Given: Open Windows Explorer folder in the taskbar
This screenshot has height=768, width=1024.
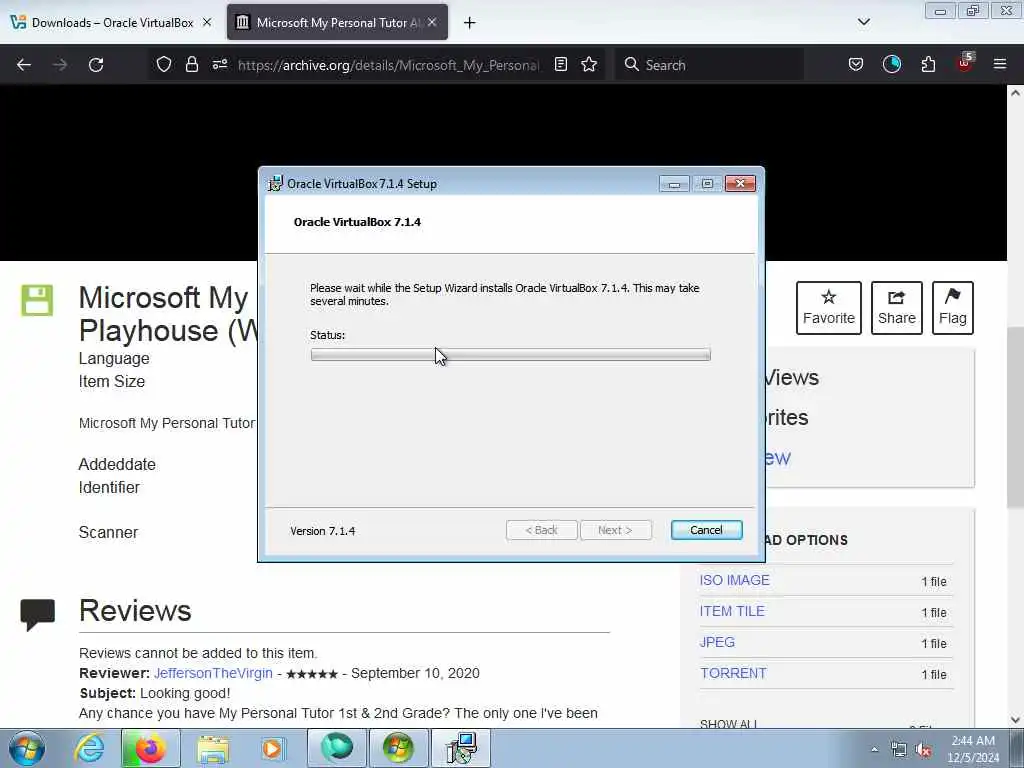Looking at the screenshot, I should 212,748.
